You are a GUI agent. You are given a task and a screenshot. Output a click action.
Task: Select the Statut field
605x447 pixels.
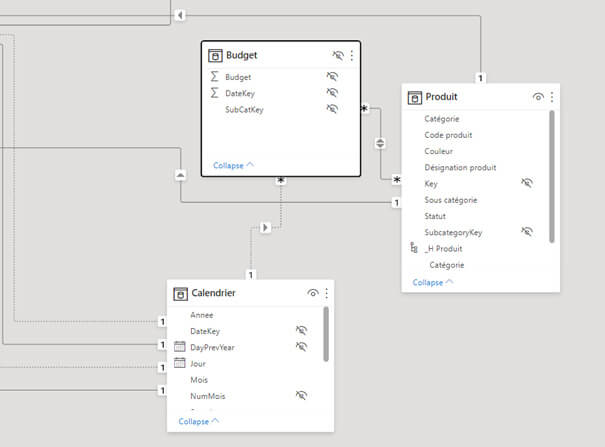[x=435, y=216]
